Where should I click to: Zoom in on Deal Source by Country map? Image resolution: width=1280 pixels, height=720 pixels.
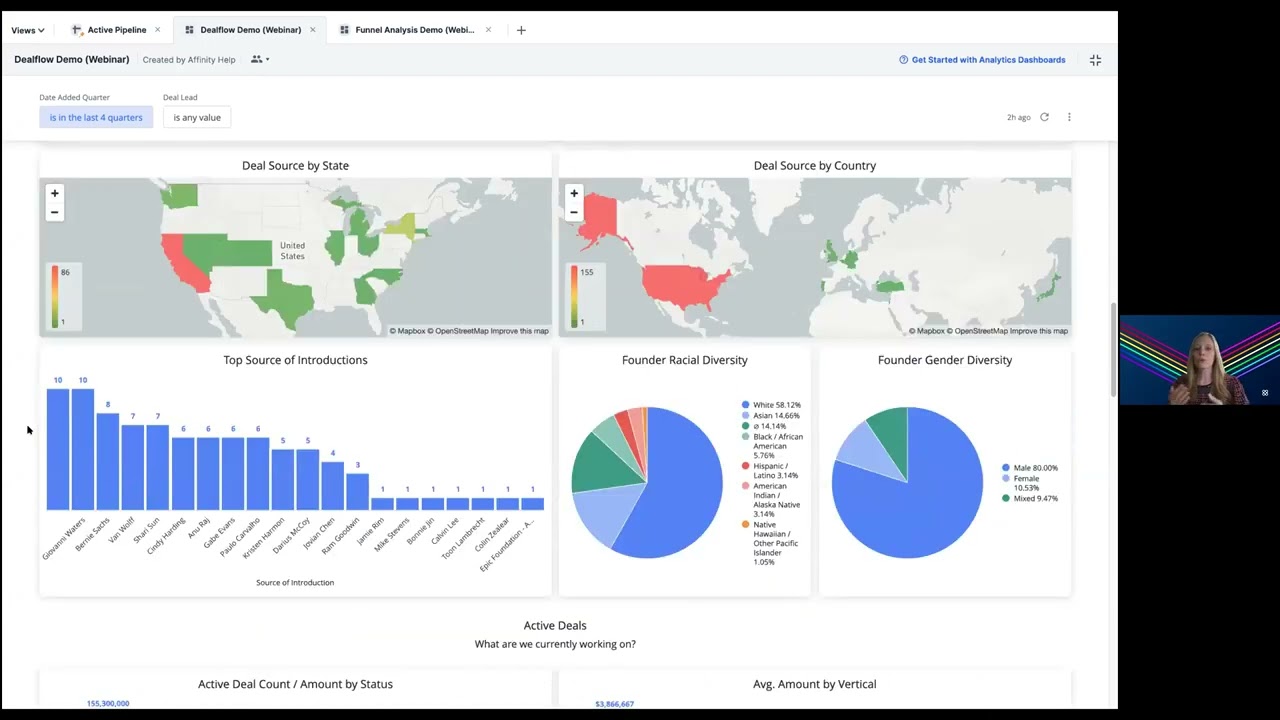tap(574, 193)
